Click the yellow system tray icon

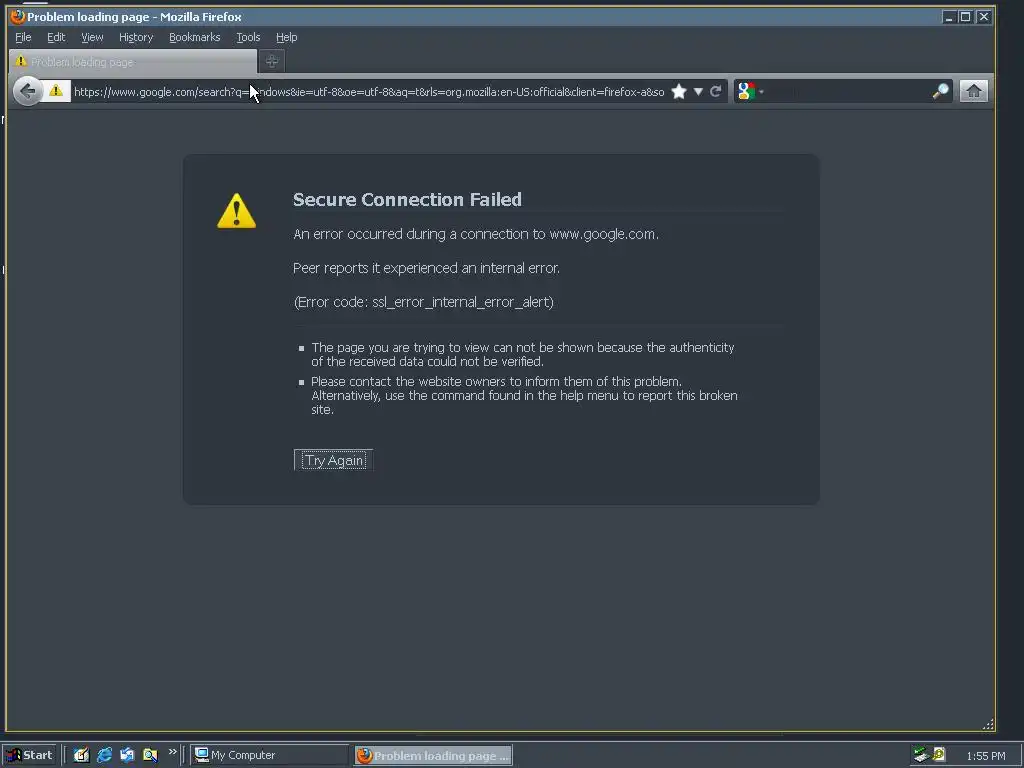pos(939,755)
